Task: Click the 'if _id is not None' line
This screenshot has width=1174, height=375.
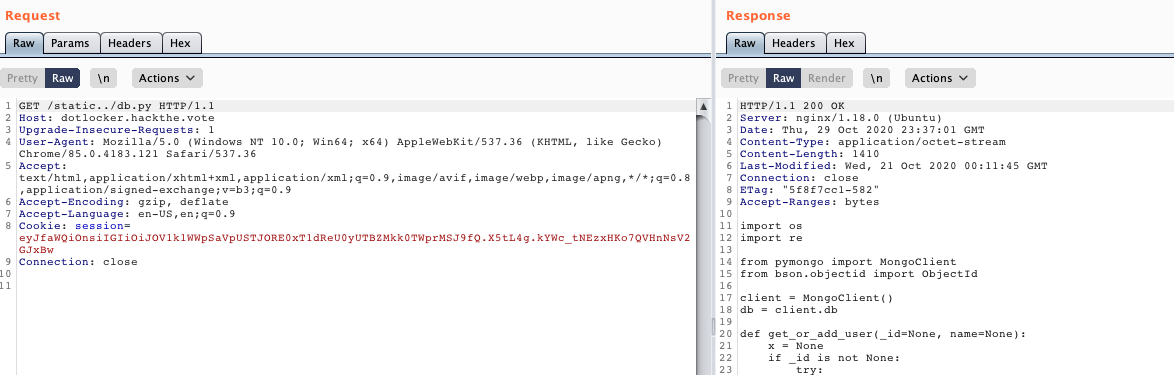Action: (834, 358)
